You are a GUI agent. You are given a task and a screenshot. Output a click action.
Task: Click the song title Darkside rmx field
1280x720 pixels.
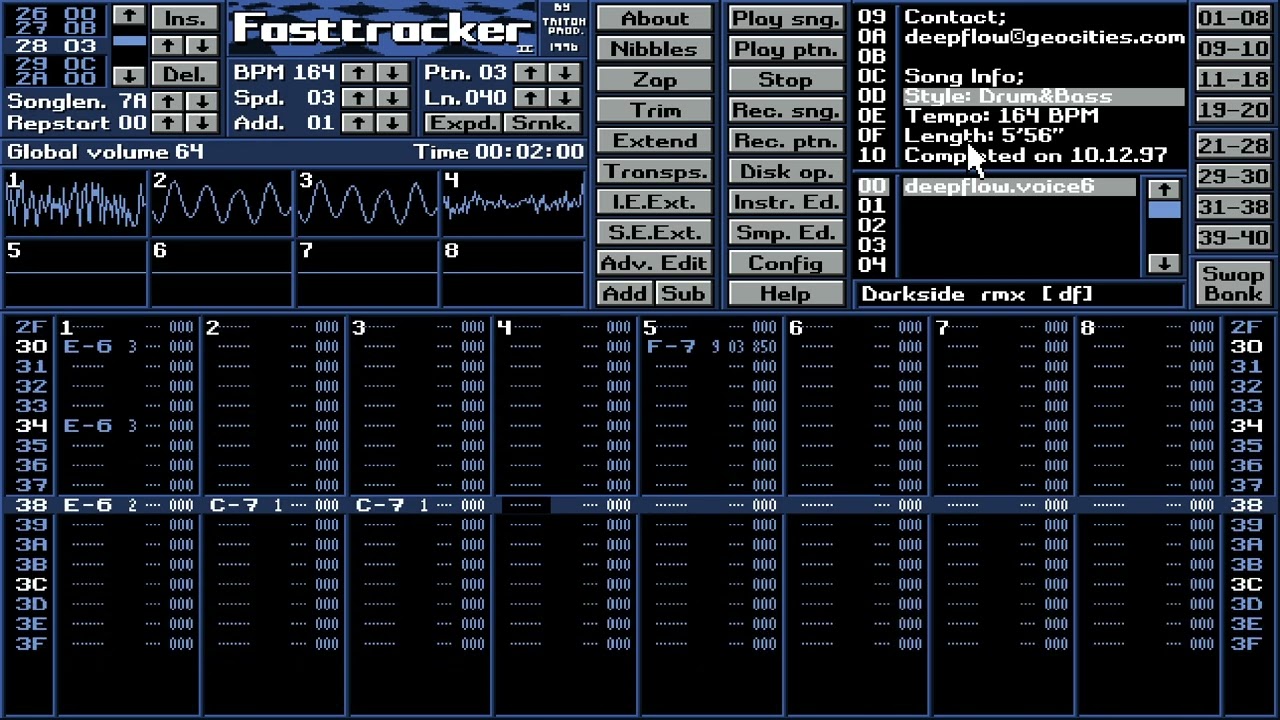coord(1020,294)
